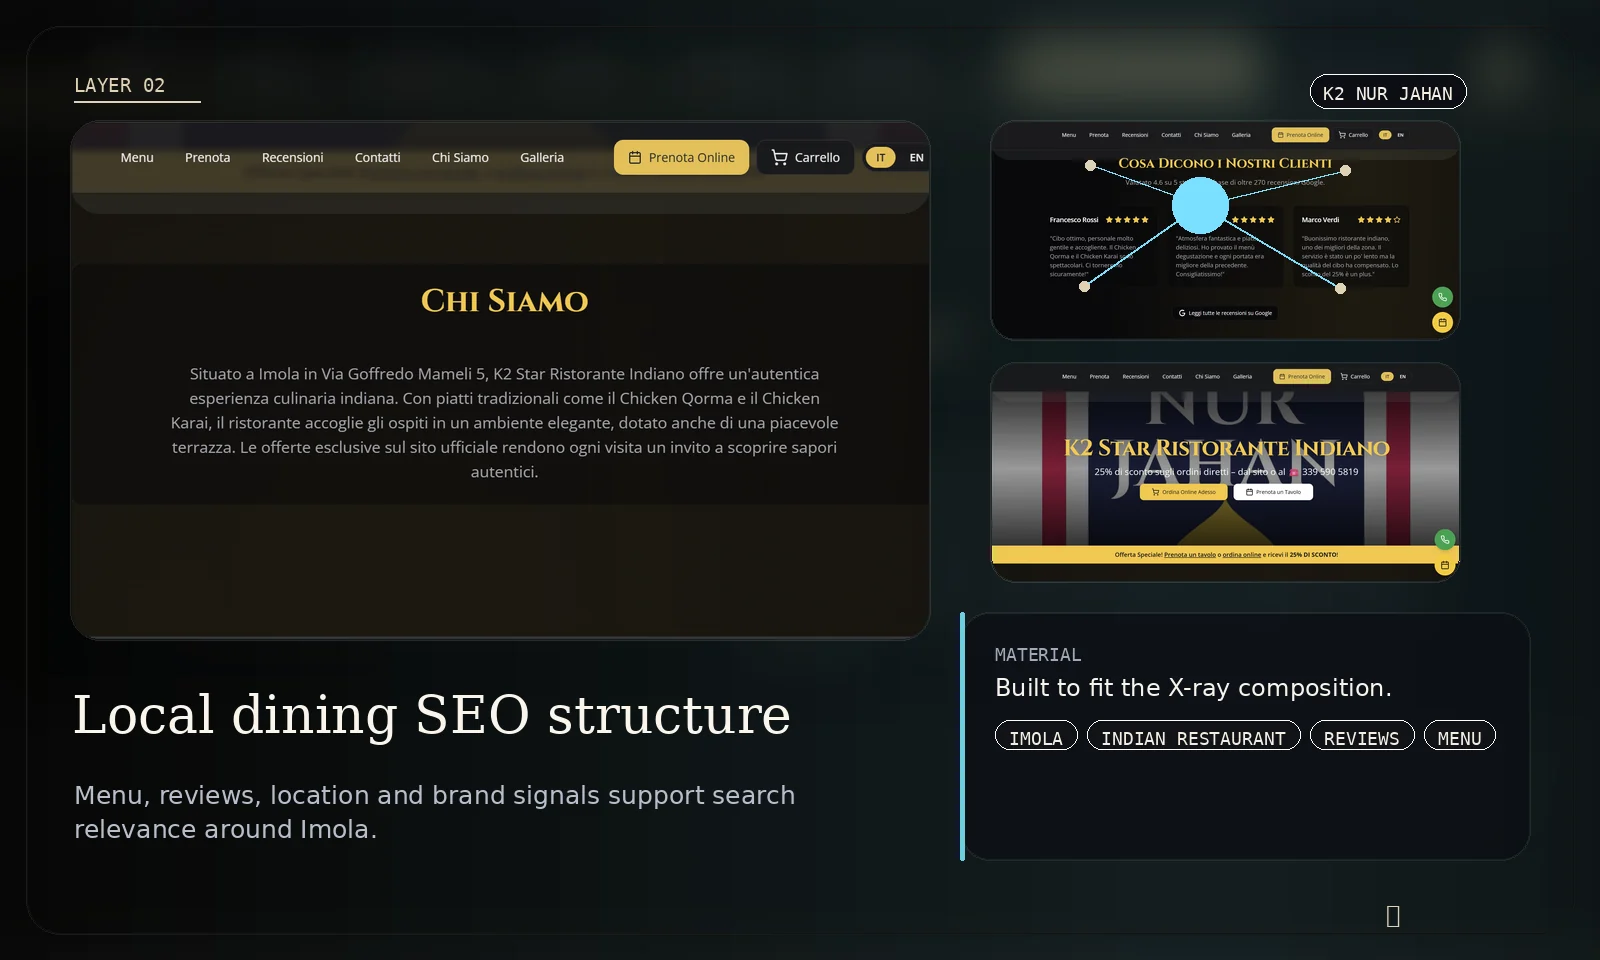Image resolution: width=1600 pixels, height=960 pixels.
Task: Click Recensioni in reviews thumbnail nav
Action: point(1135,135)
